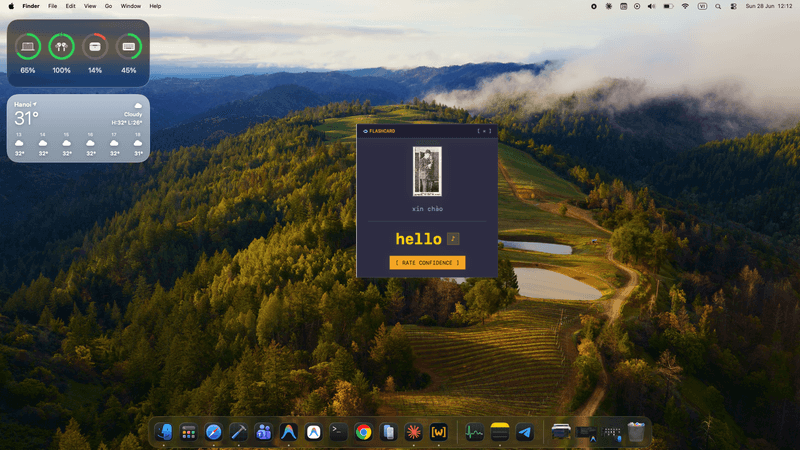Click the flashcard photo thumbnail
This screenshot has width=800, height=450.
coord(427,171)
